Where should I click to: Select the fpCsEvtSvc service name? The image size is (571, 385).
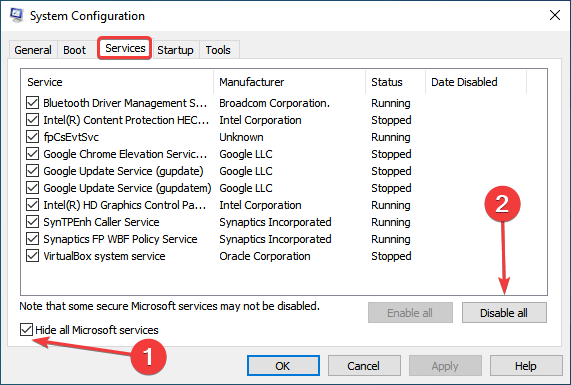point(71,137)
